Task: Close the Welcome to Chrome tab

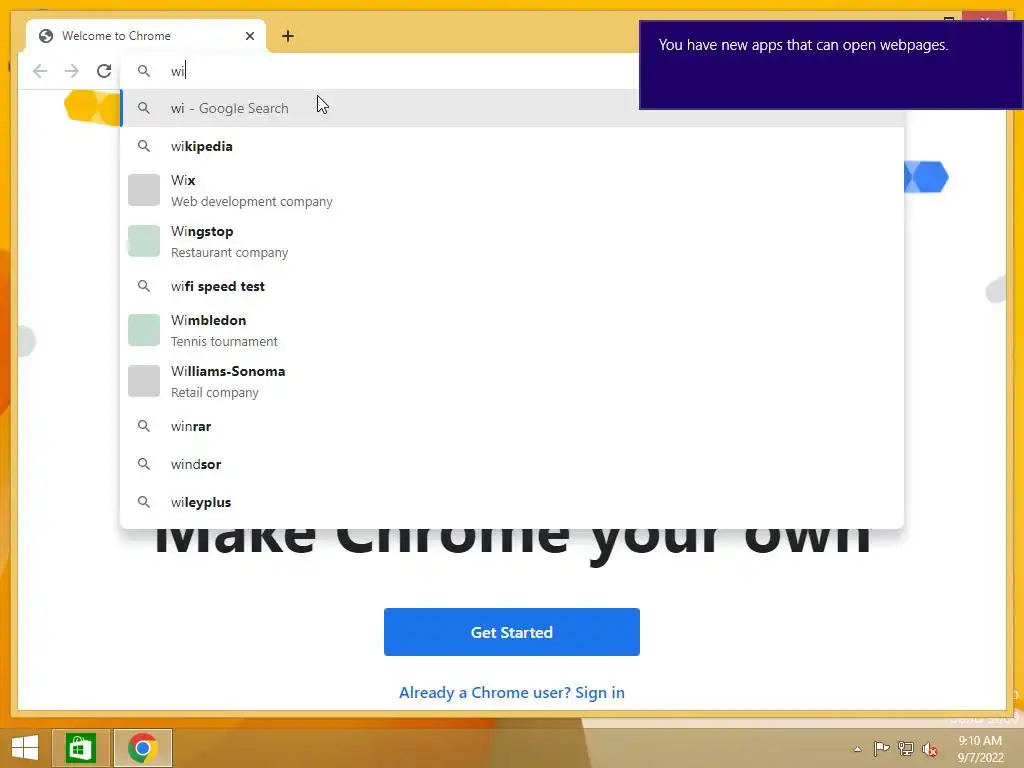Action: [250, 36]
